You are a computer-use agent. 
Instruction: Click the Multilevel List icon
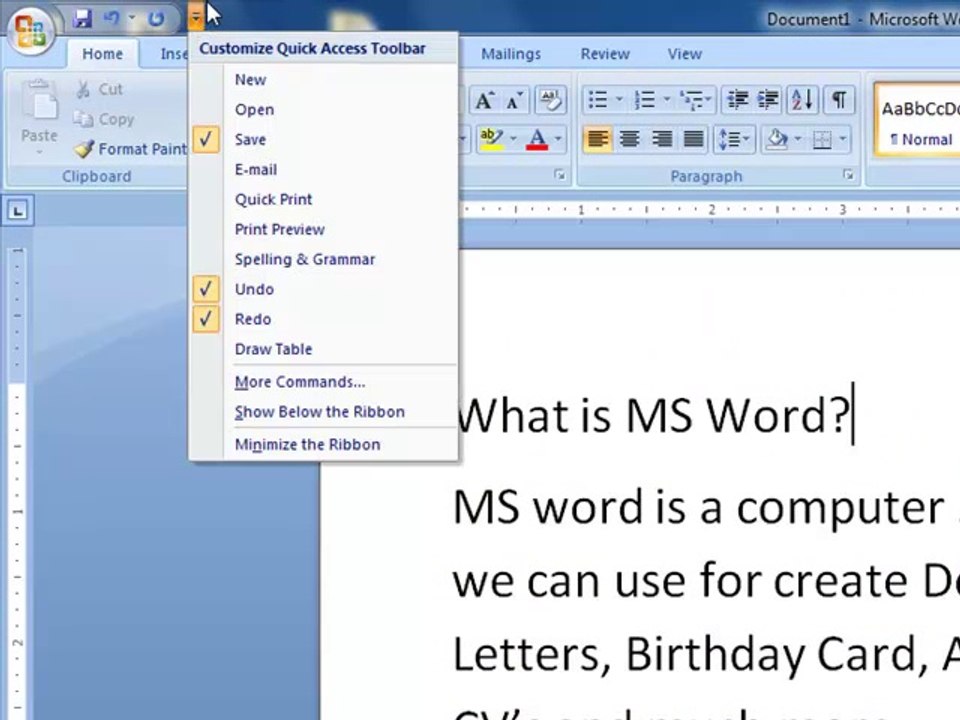coord(696,100)
